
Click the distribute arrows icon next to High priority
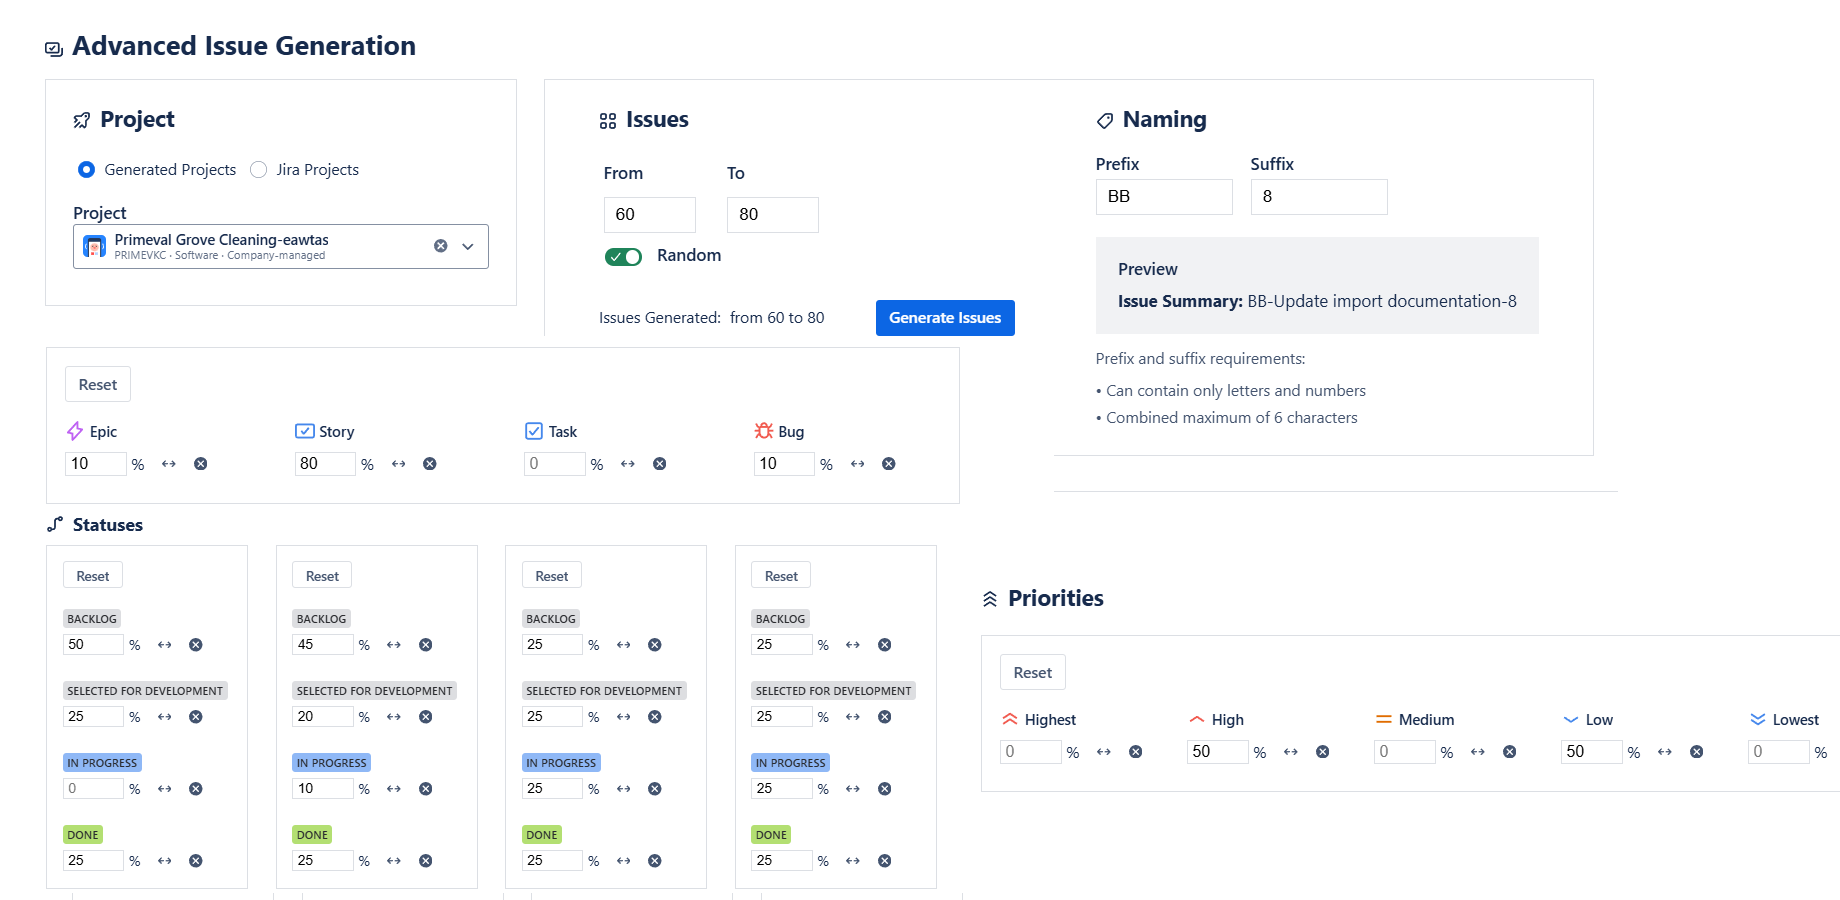pos(1290,751)
